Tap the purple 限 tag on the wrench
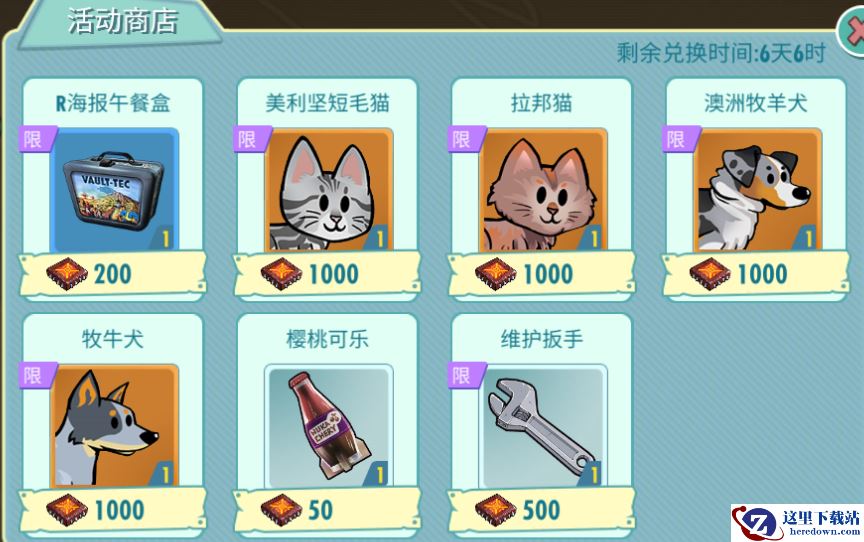Image resolution: width=864 pixels, height=542 pixels. tap(466, 376)
